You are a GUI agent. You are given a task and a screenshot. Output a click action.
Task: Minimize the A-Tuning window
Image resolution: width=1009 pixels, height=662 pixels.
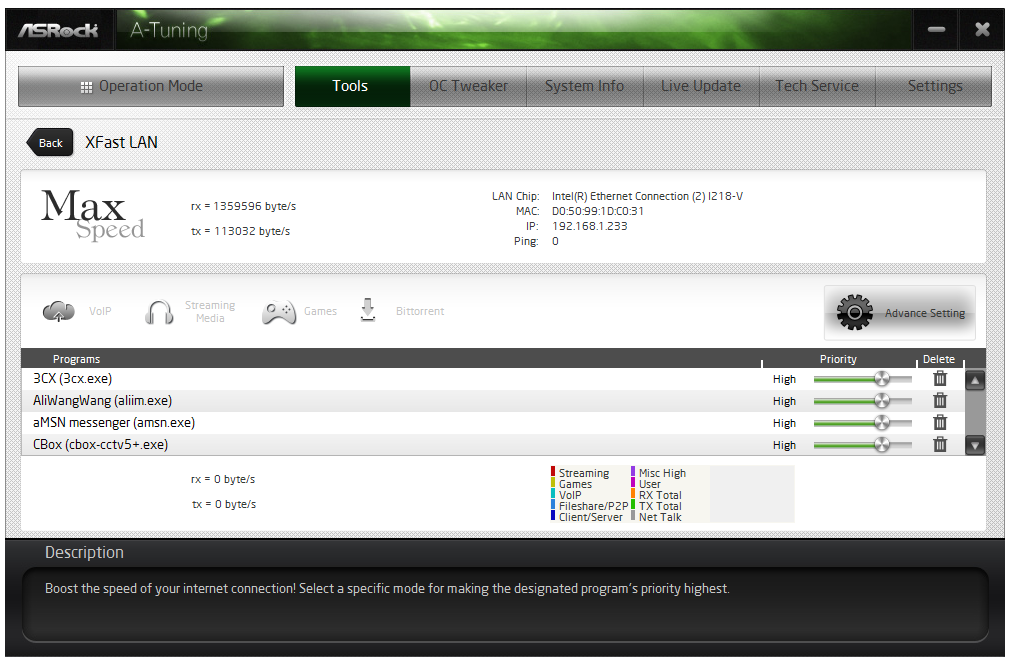[x=936, y=30]
